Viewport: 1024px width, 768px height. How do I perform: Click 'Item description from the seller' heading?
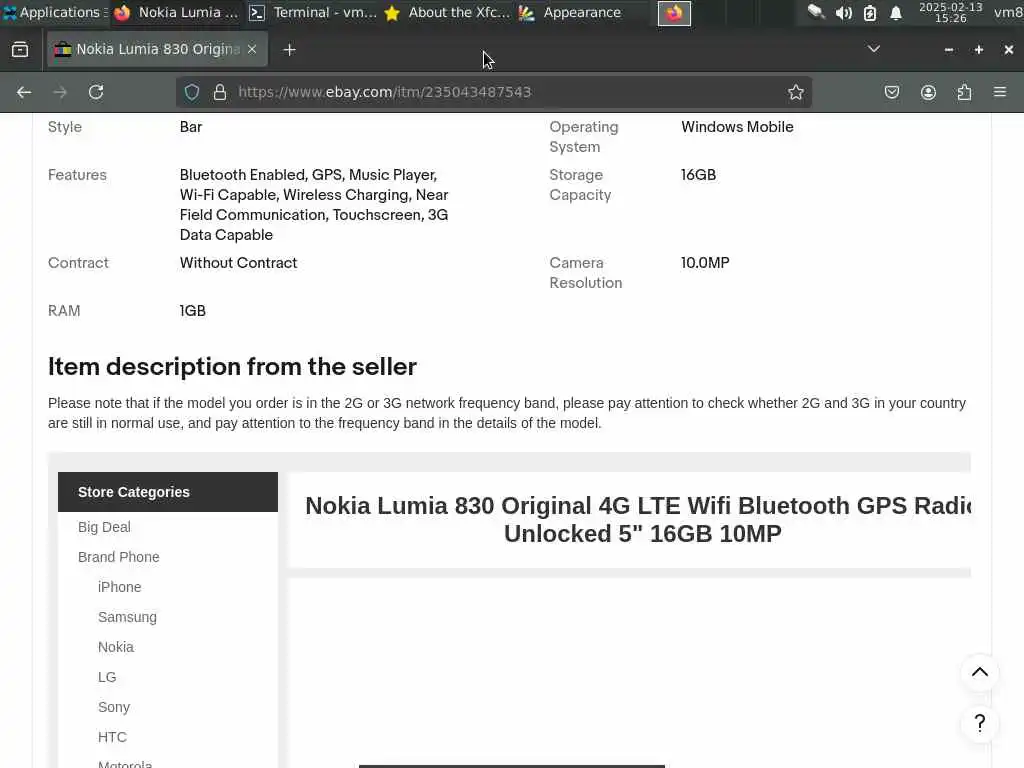point(232,367)
